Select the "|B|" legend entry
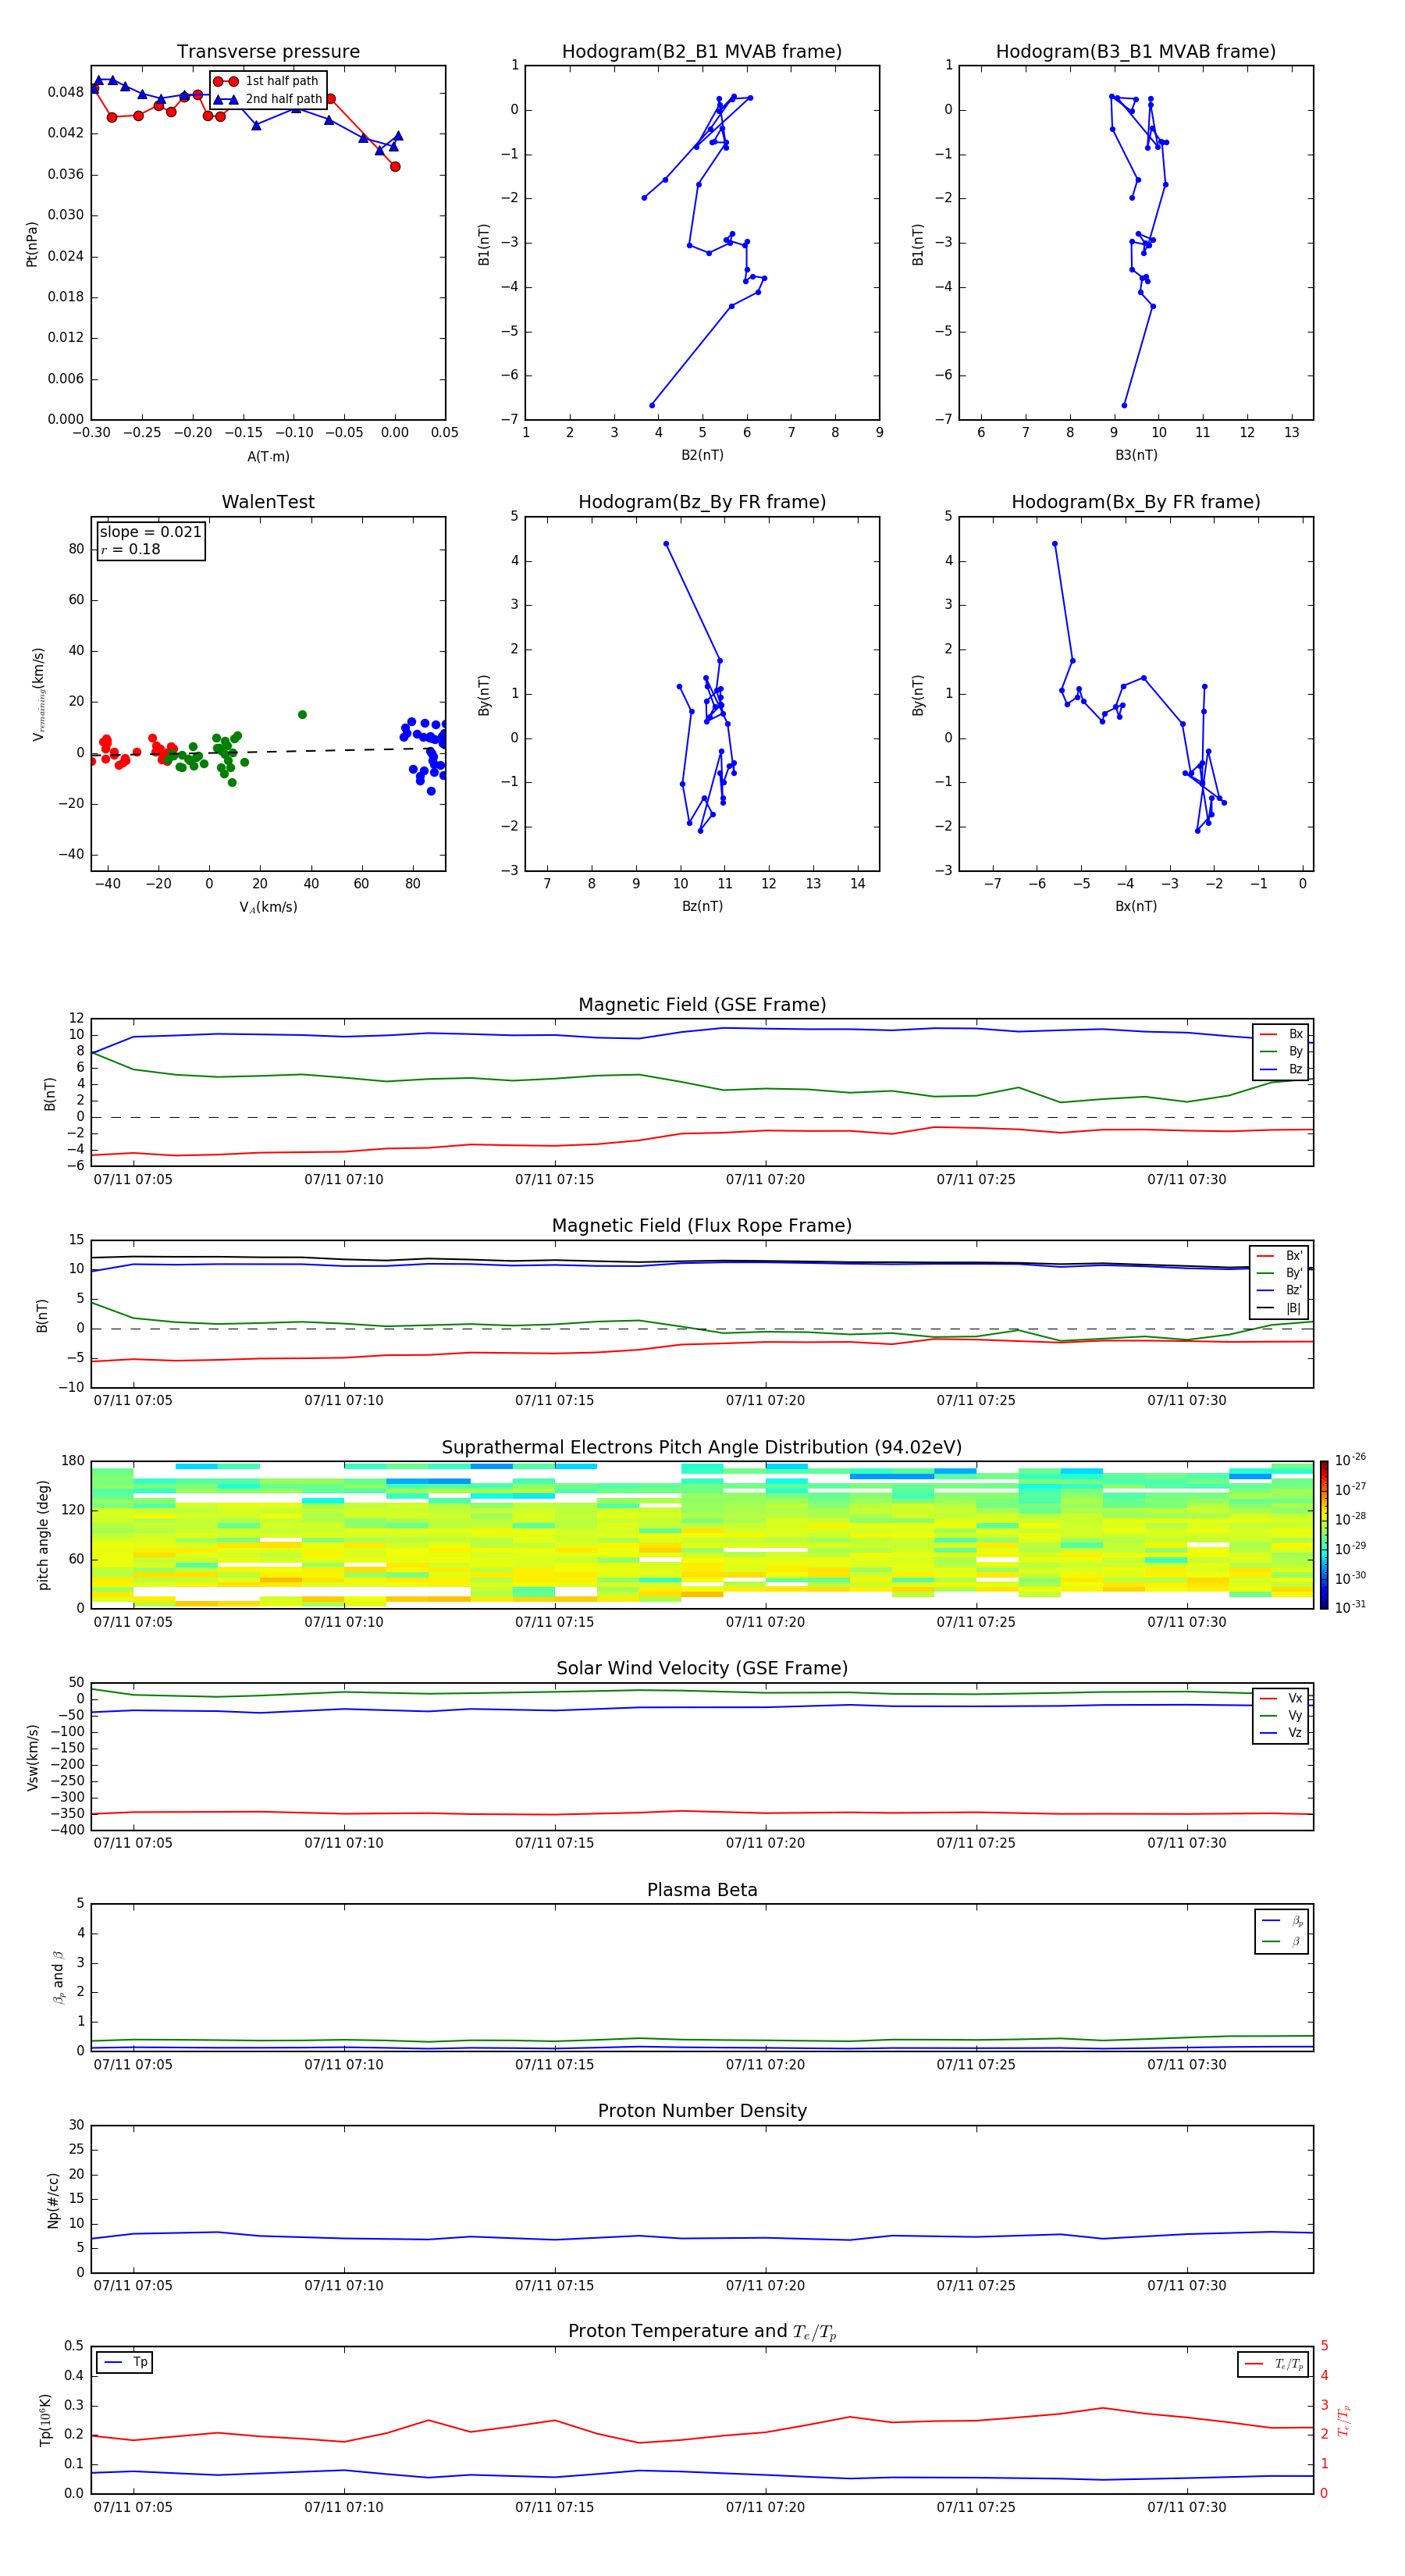This screenshot has width=1405, height=2576. (1280, 1308)
